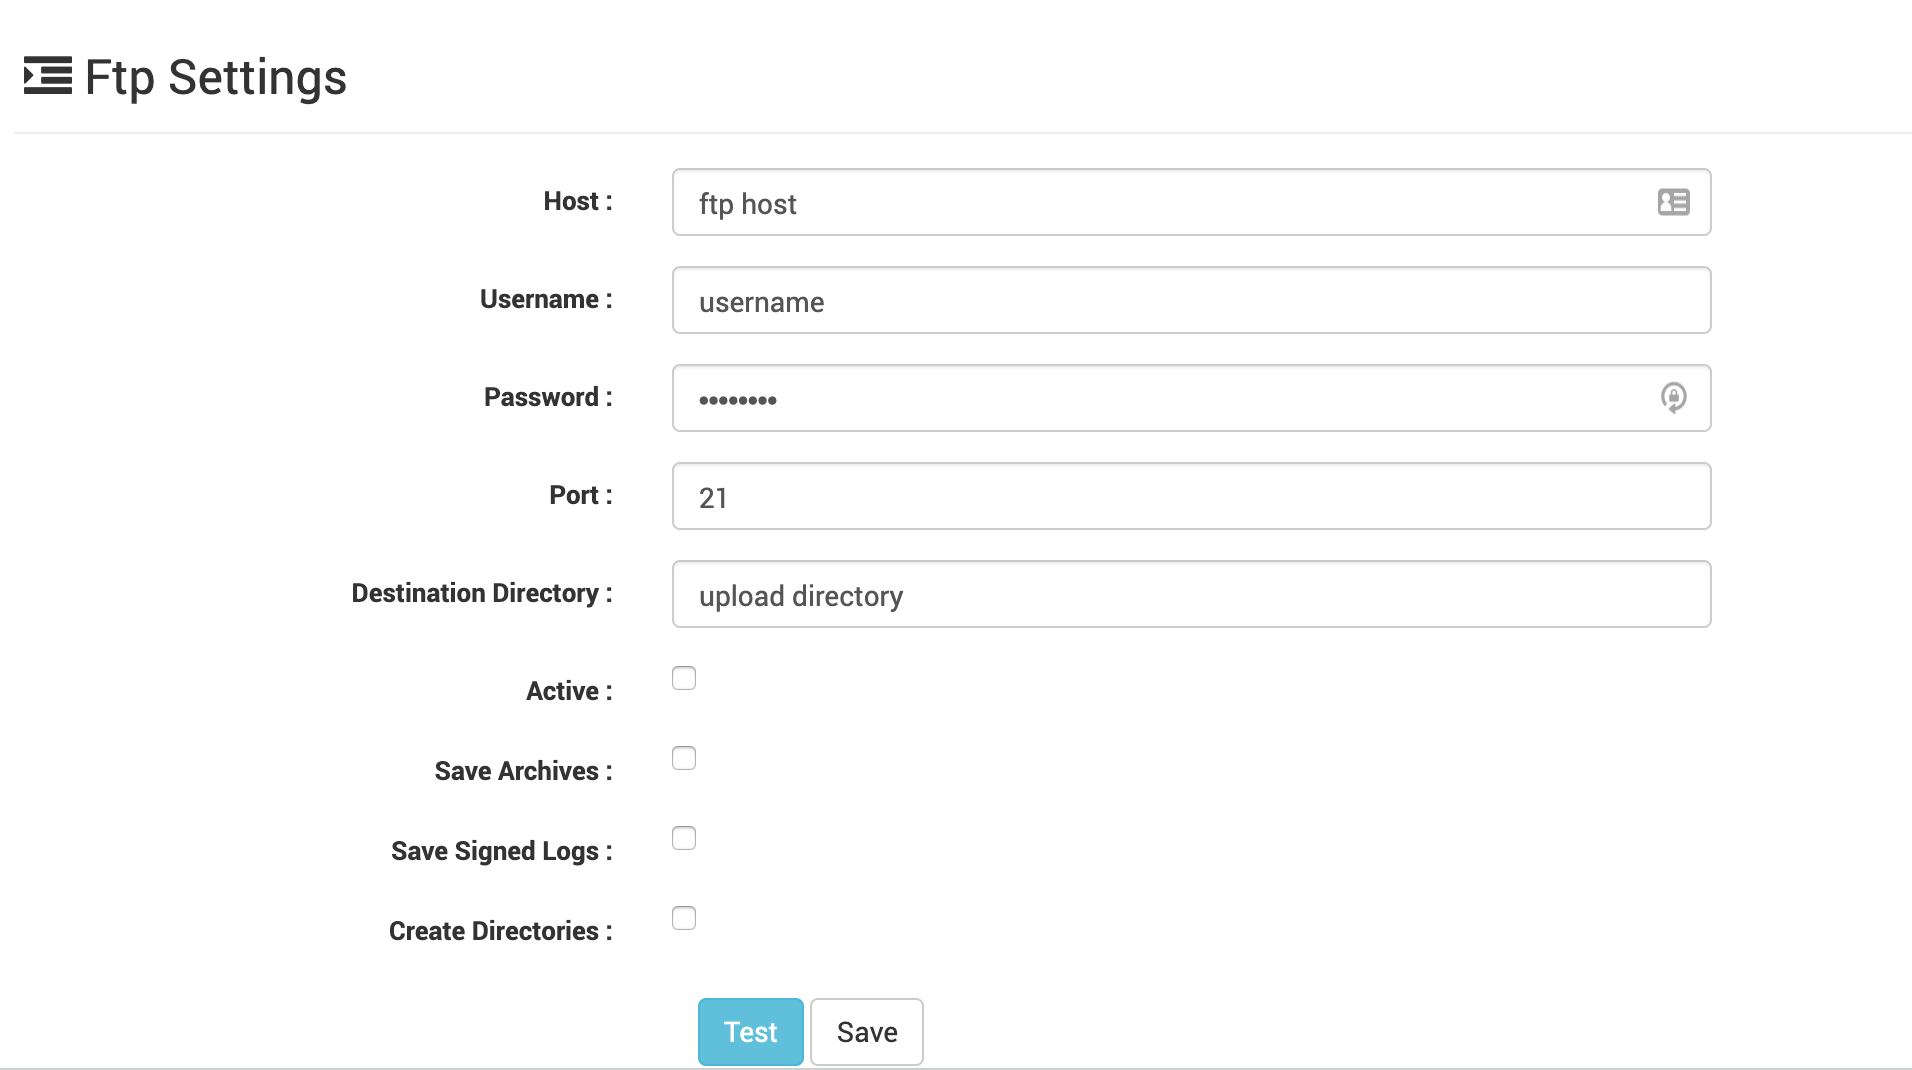
Task: Save the FTP settings
Action: 867,1032
